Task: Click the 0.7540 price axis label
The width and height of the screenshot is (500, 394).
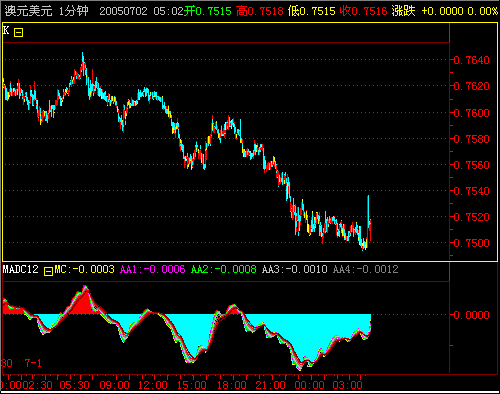Action: point(472,191)
